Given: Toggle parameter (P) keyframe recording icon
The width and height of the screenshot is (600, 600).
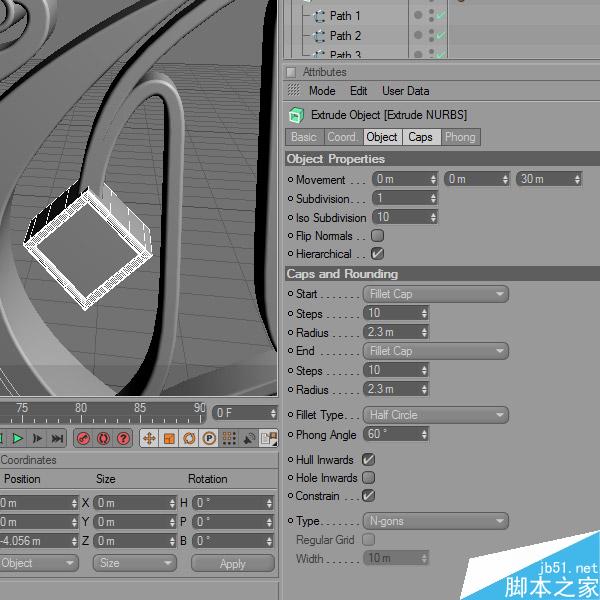Looking at the screenshot, I should [209, 439].
